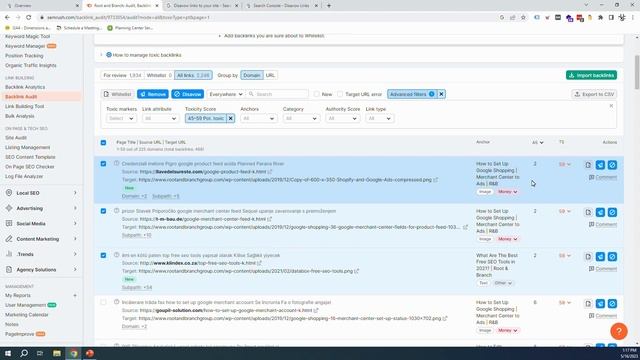Open Windows taskbar search
This screenshot has height=360, width=640.
(x=24, y=353)
